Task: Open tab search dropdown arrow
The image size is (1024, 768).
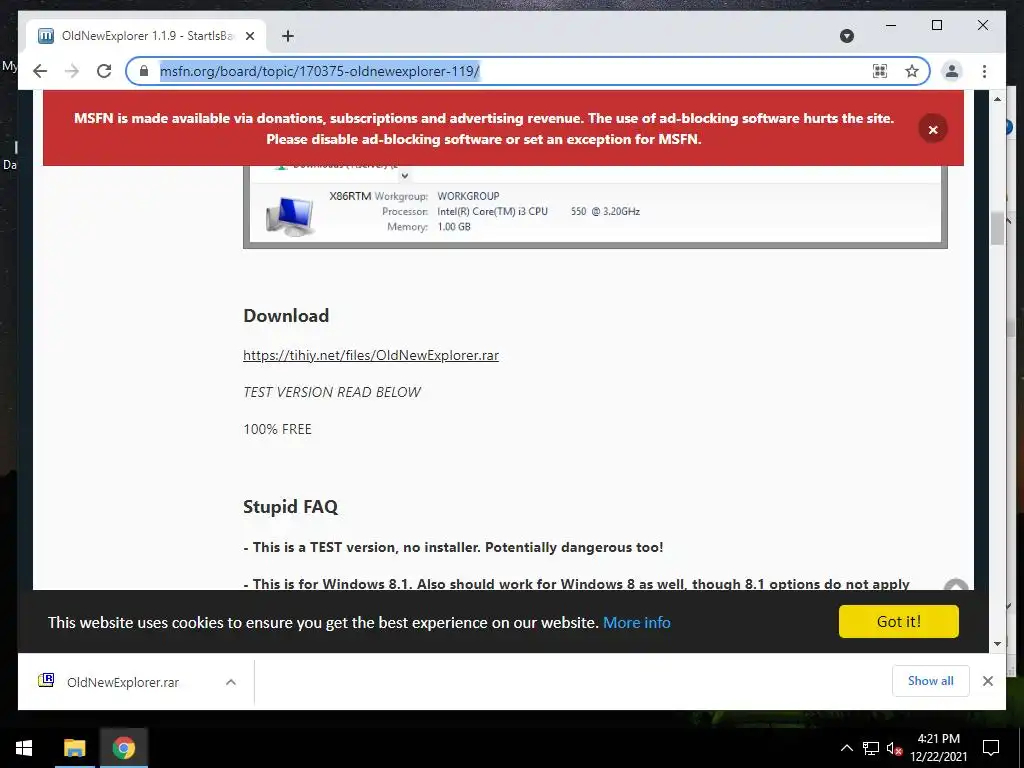Action: (x=846, y=36)
